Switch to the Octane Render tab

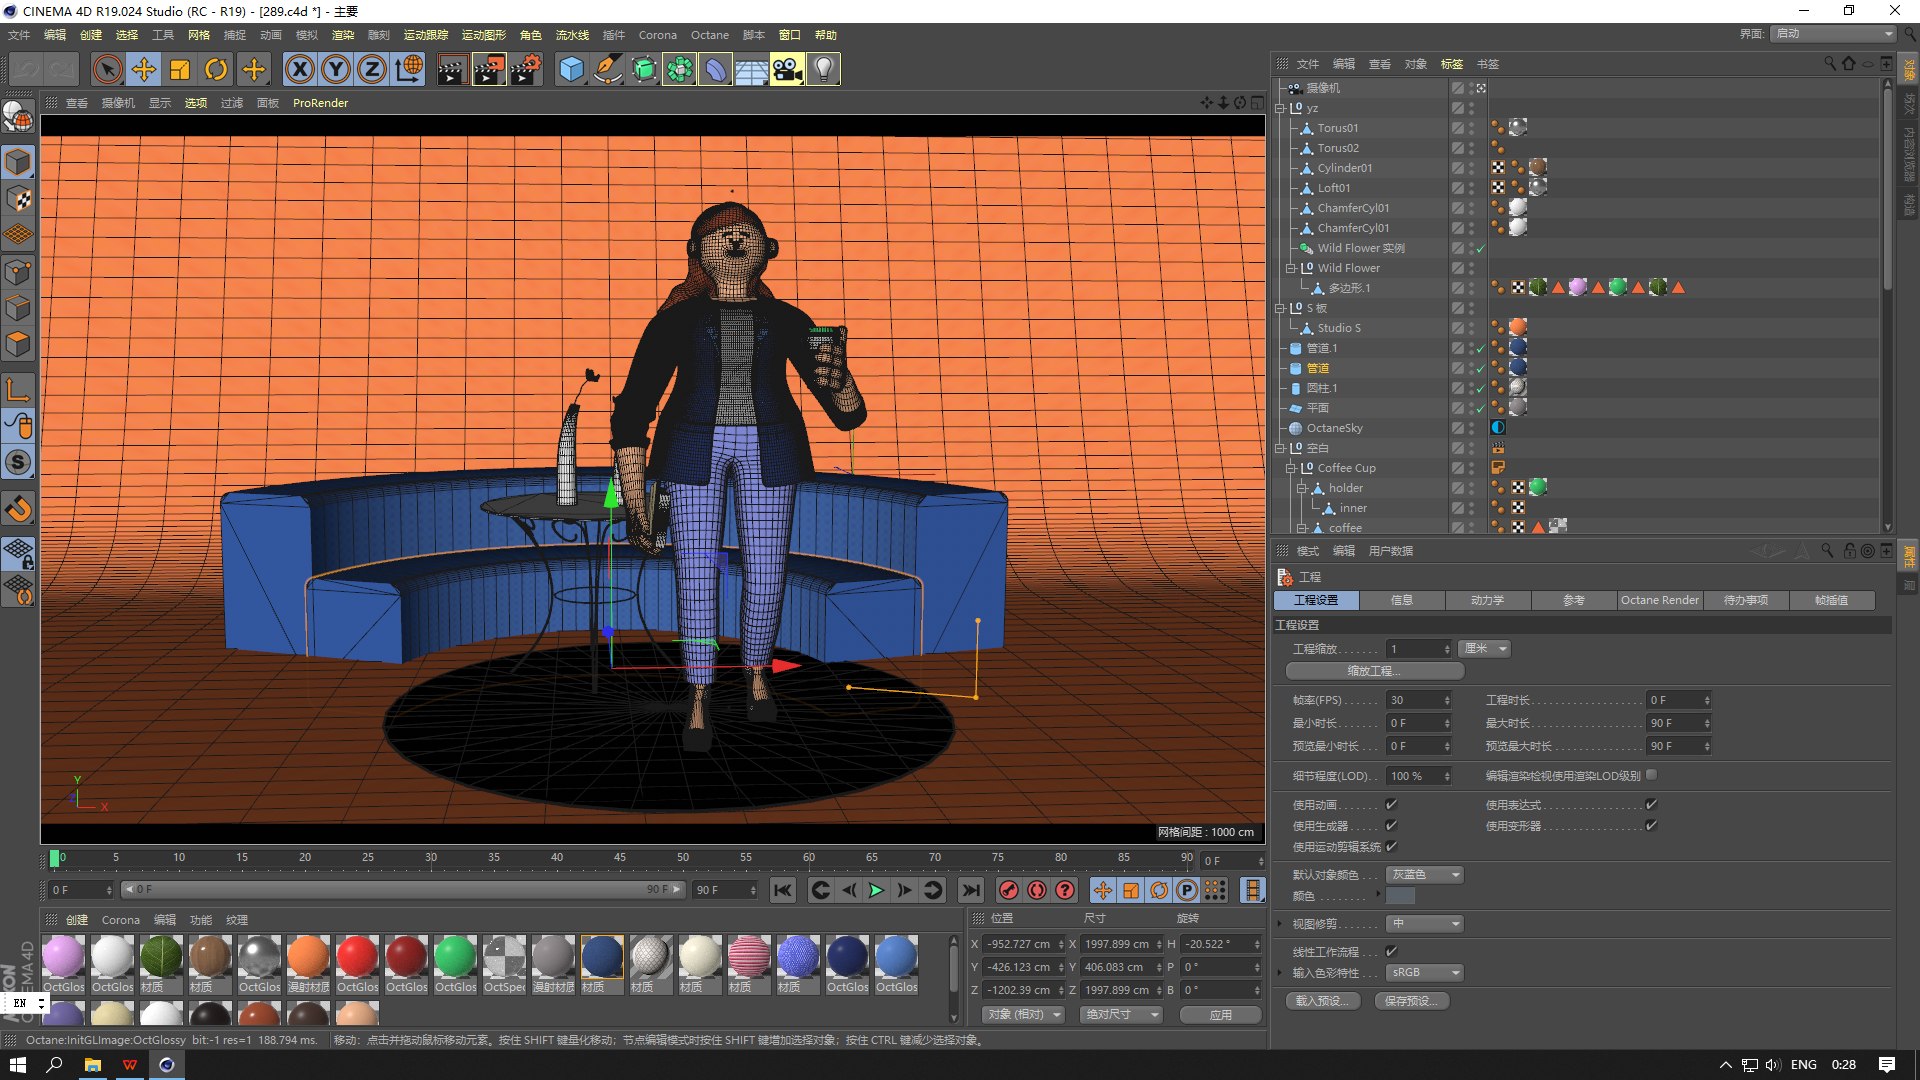point(1659,600)
